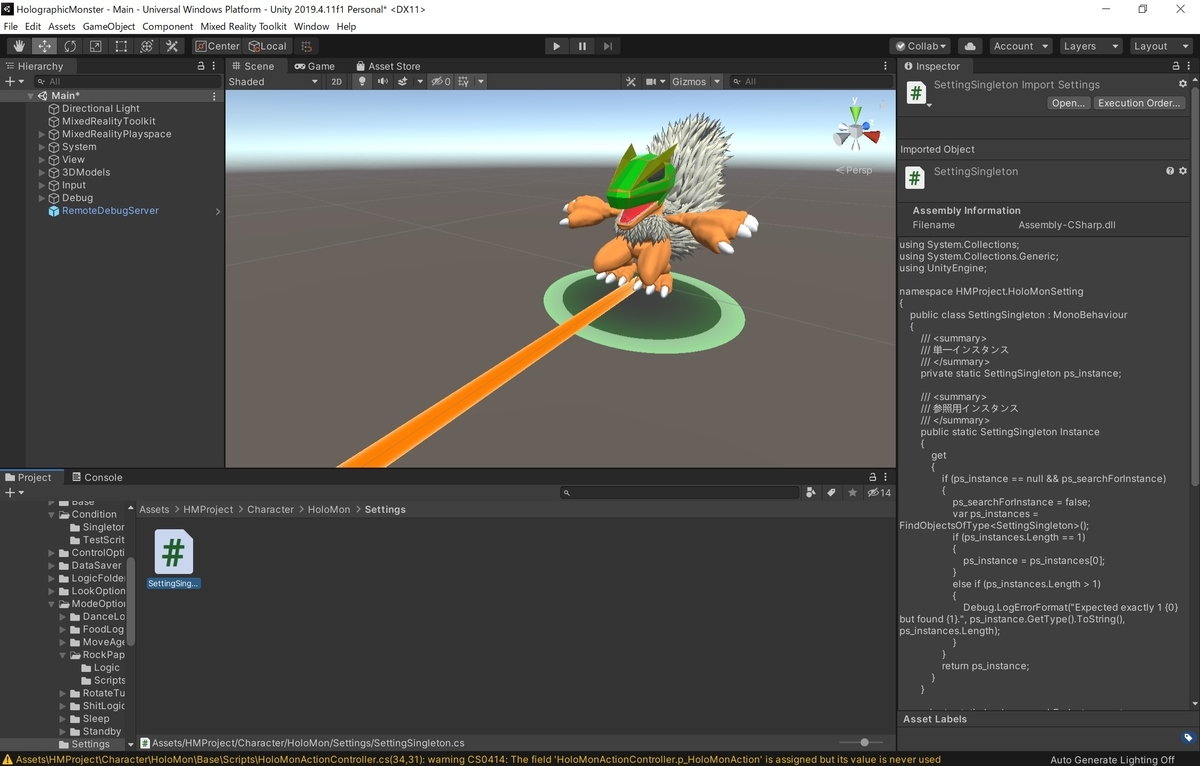The height and width of the screenshot is (766, 1200).
Task: Open the scene camera settings icon
Action: [650, 82]
